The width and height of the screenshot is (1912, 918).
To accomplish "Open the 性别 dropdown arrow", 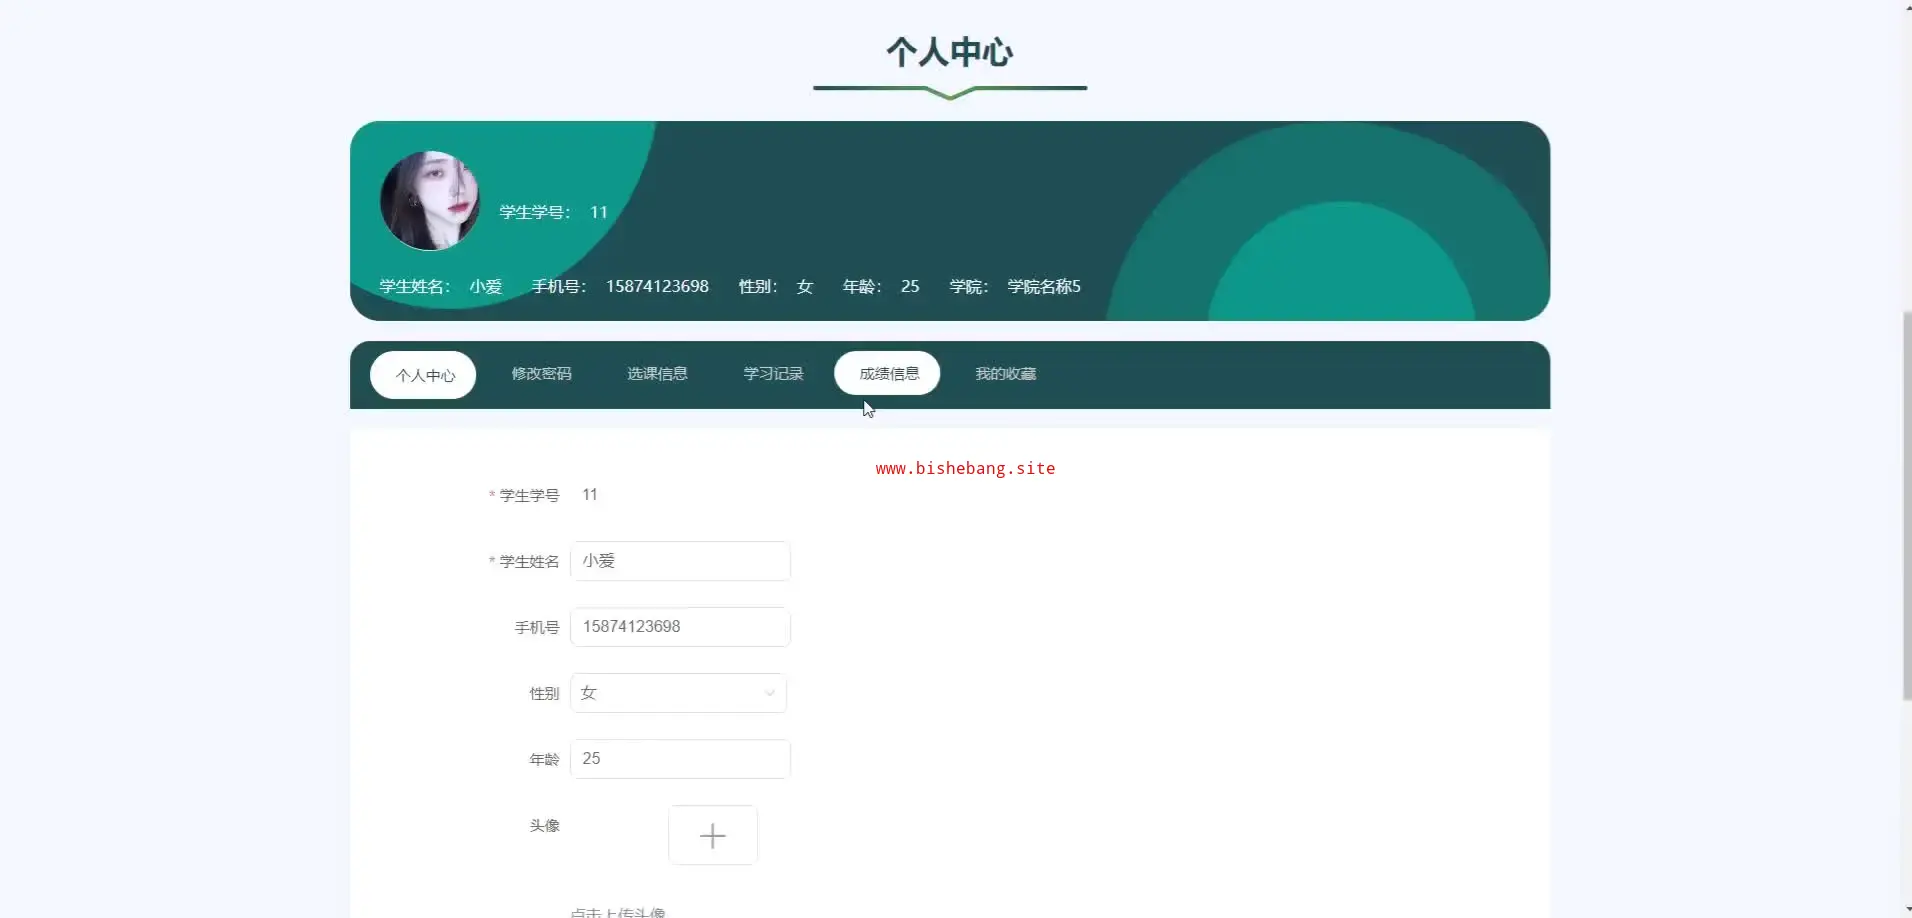I will (769, 693).
